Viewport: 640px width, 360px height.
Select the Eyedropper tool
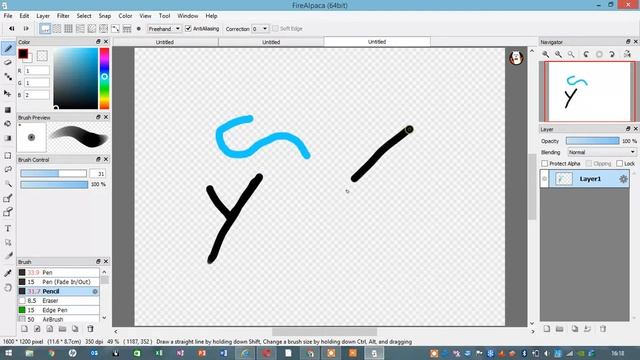pos(8,273)
